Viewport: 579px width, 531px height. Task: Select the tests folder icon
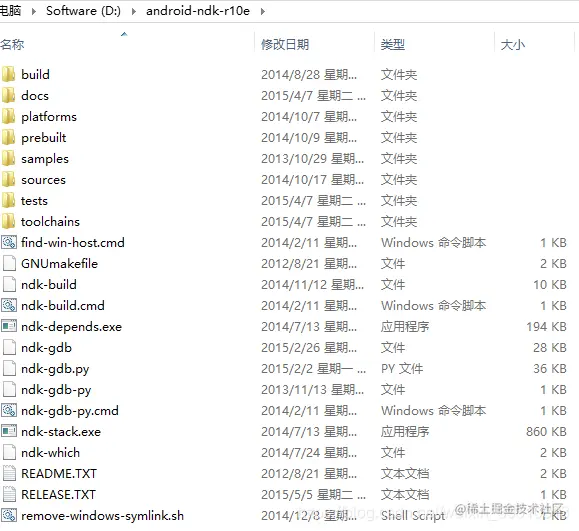(x=8, y=201)
